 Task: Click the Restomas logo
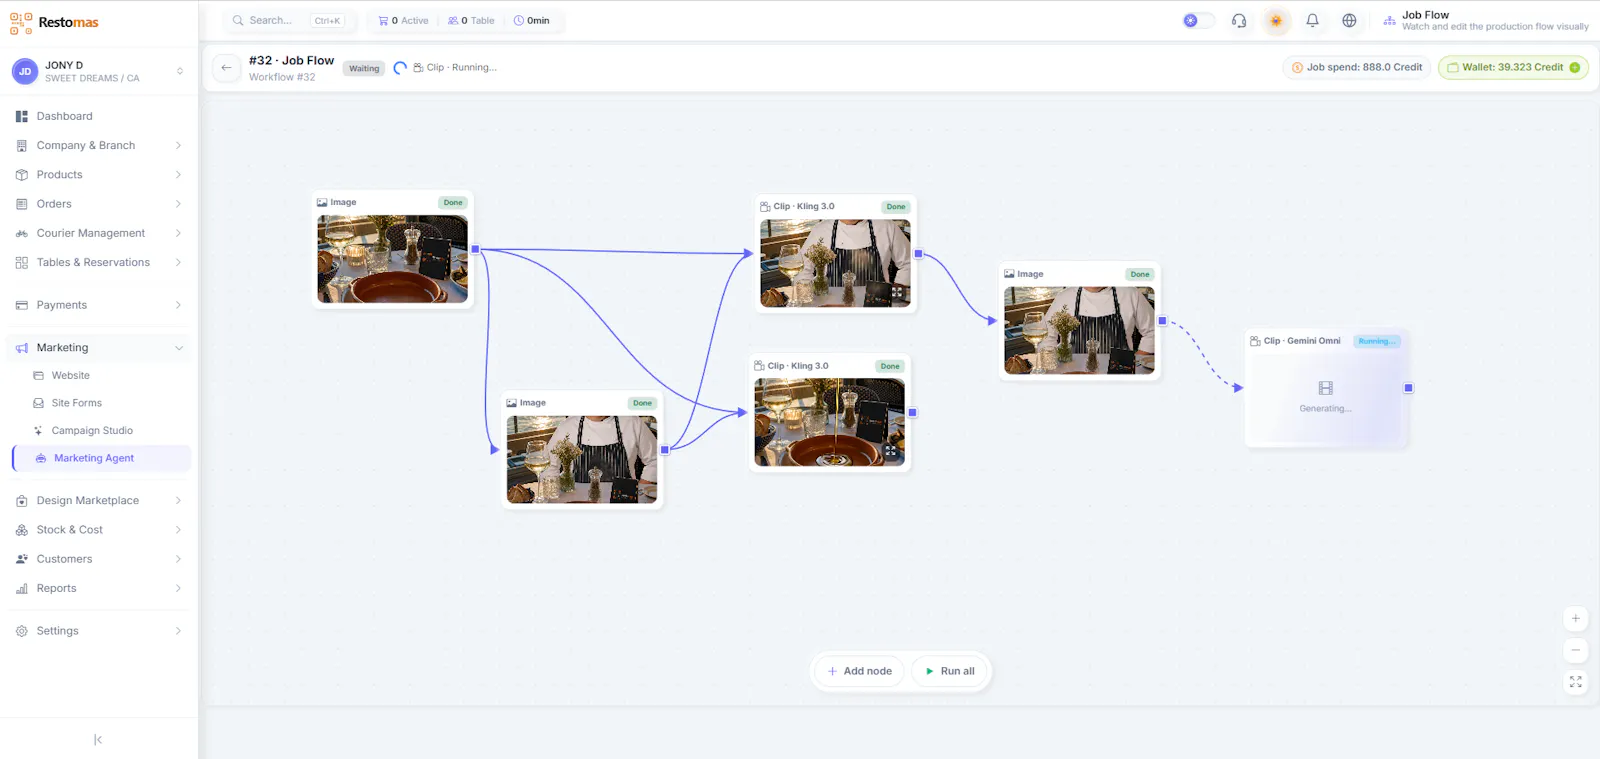point(54,22)
